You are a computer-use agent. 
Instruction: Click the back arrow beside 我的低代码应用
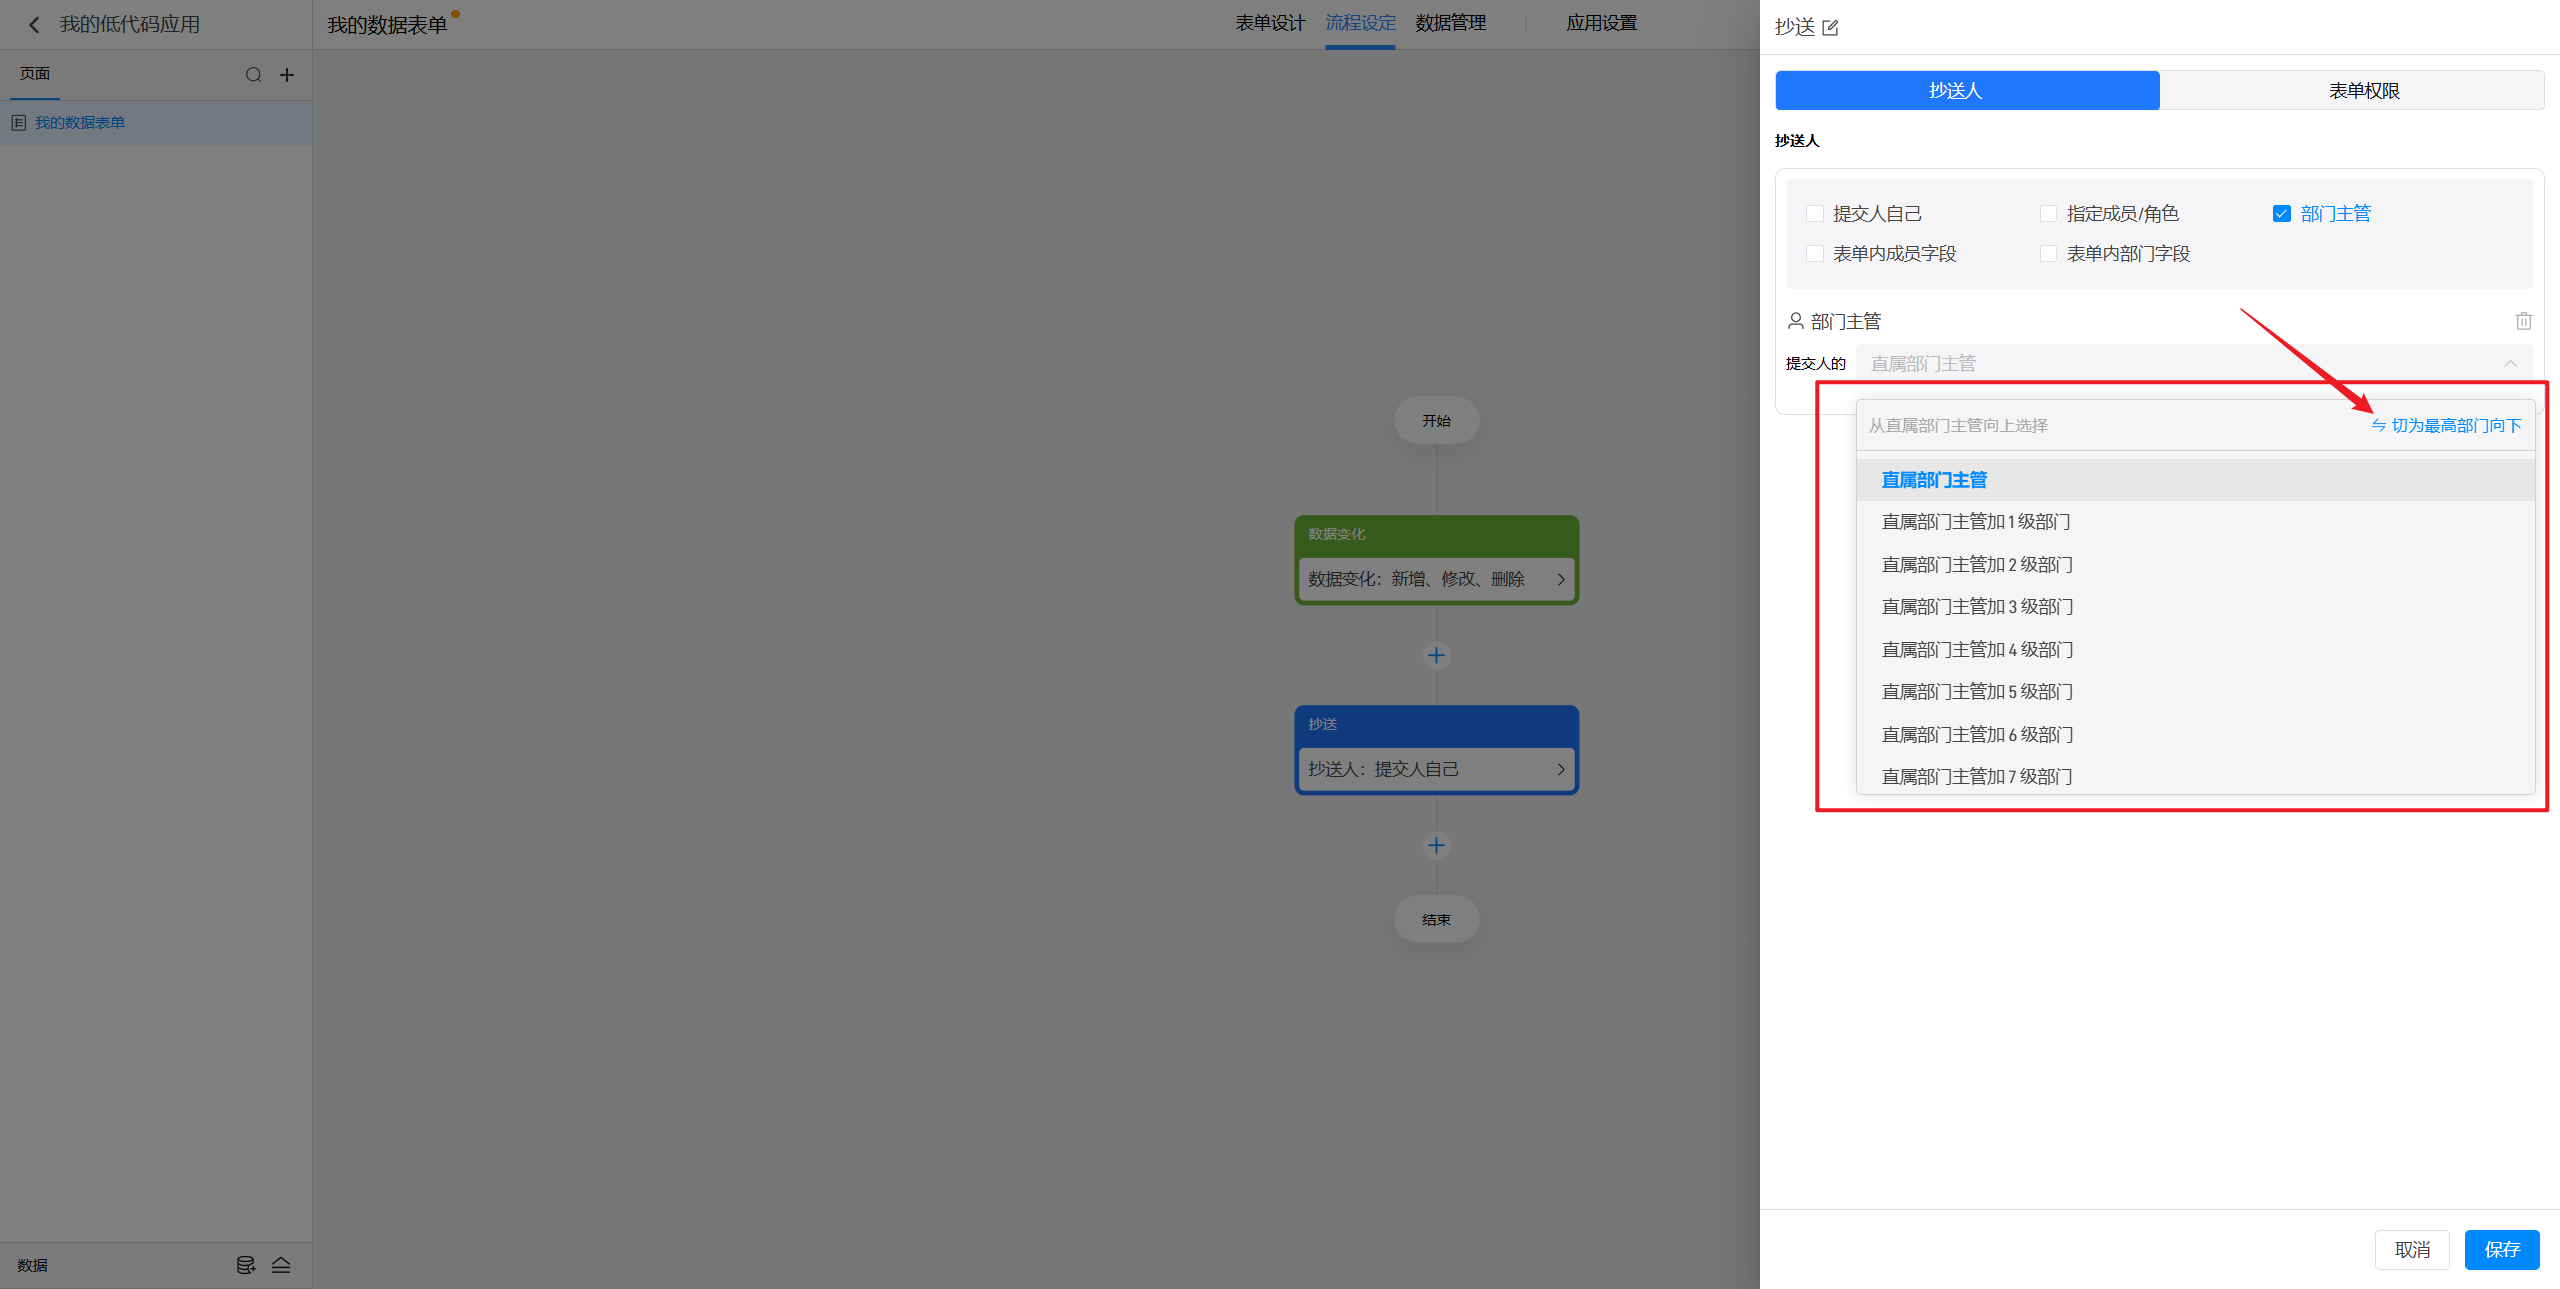point(34,25)
